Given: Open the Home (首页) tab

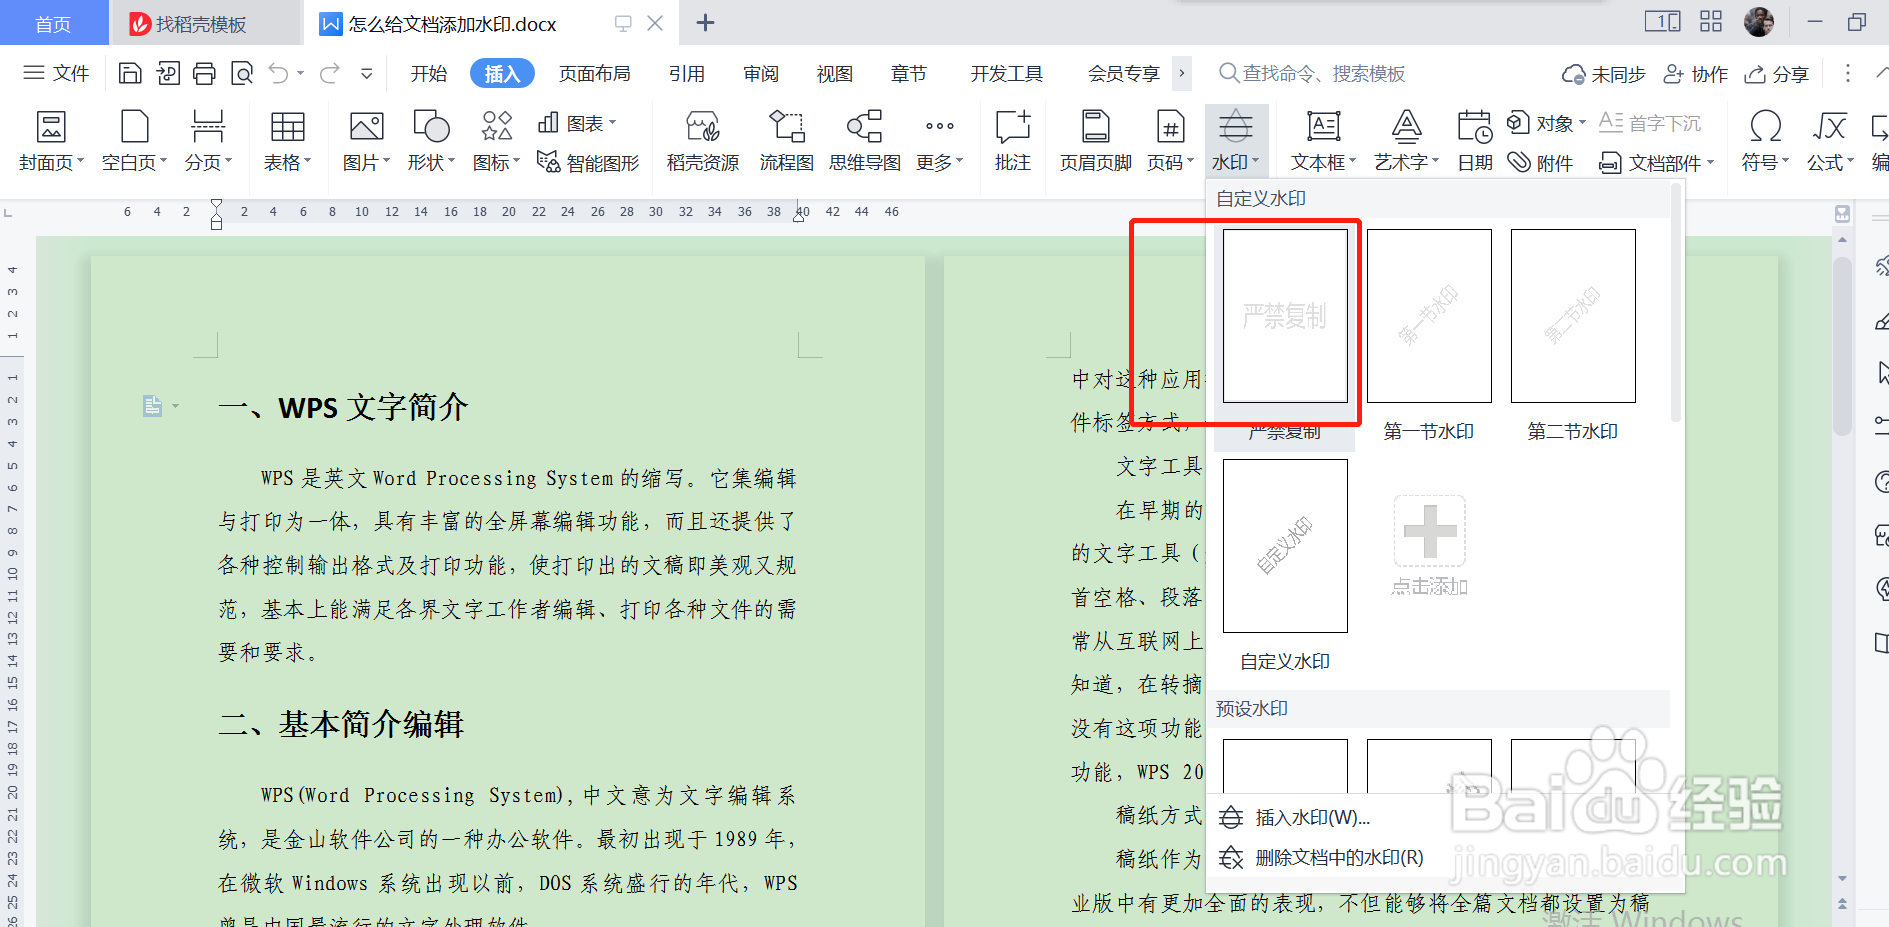Looking at the screenshot, I should click(x=54, y=23).
